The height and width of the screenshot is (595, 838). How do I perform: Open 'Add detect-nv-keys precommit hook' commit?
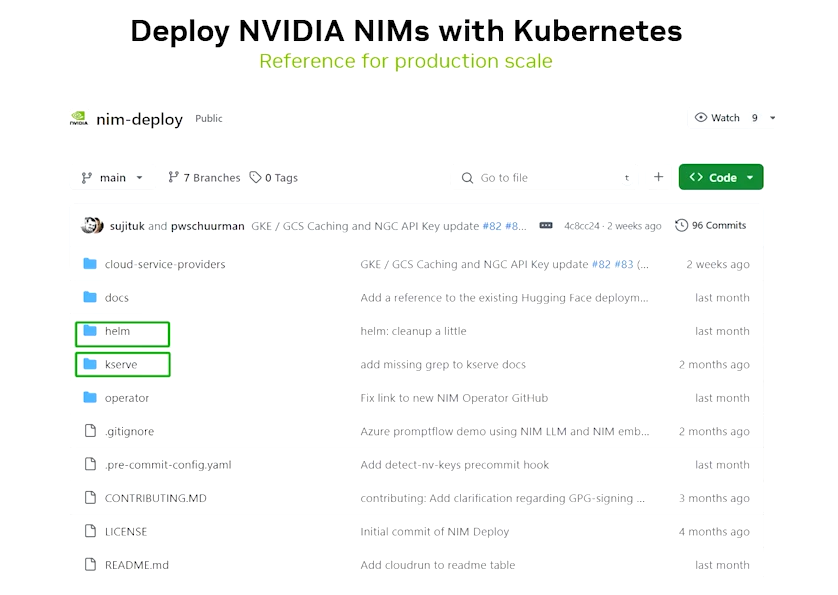pyautogui.click(x=455, y=465)
